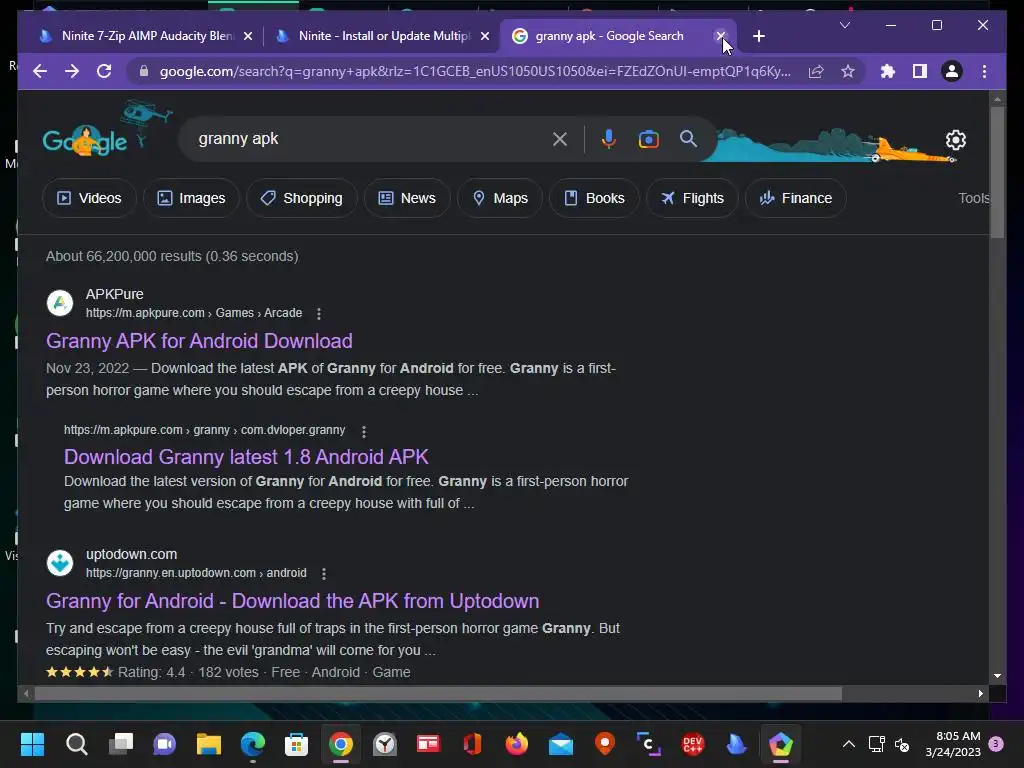The image size is (1024, 768).
Task: Switch to Finance results
Action: [x=795, y=198]
